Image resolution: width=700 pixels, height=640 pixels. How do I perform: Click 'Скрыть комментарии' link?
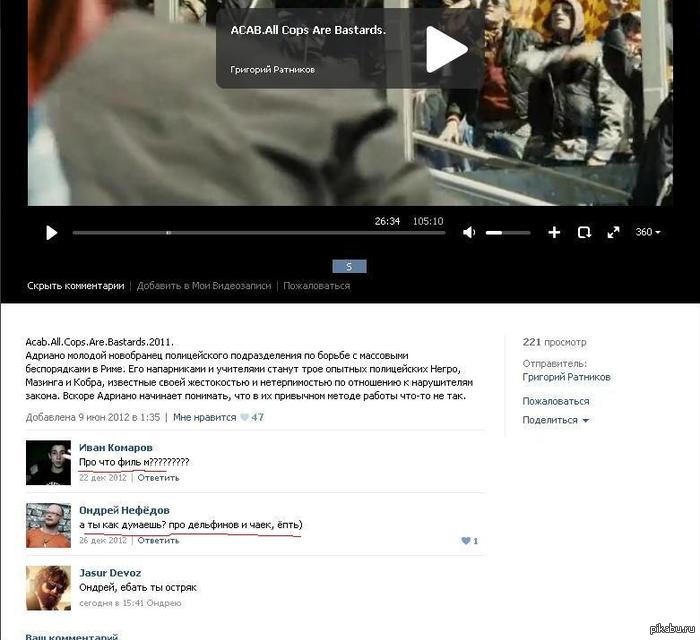75,286
